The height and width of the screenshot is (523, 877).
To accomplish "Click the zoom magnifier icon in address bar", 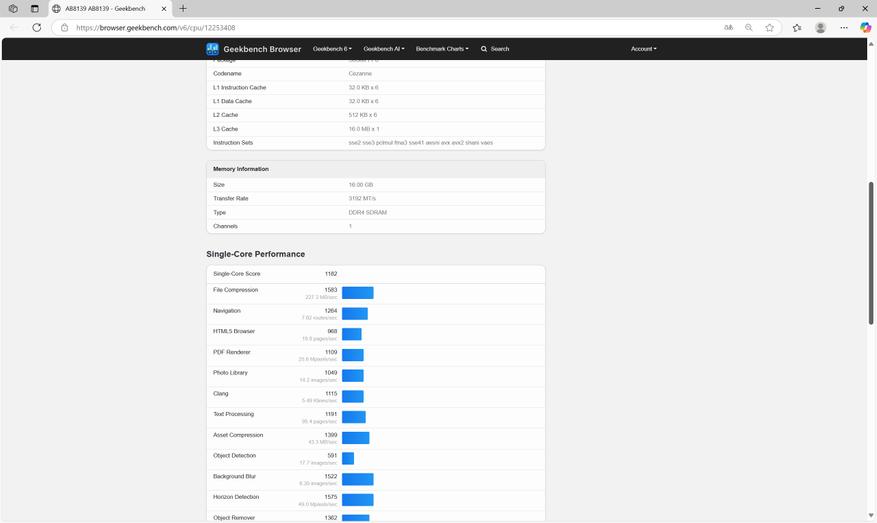I will pyautogui.click(x=748, y=27).
